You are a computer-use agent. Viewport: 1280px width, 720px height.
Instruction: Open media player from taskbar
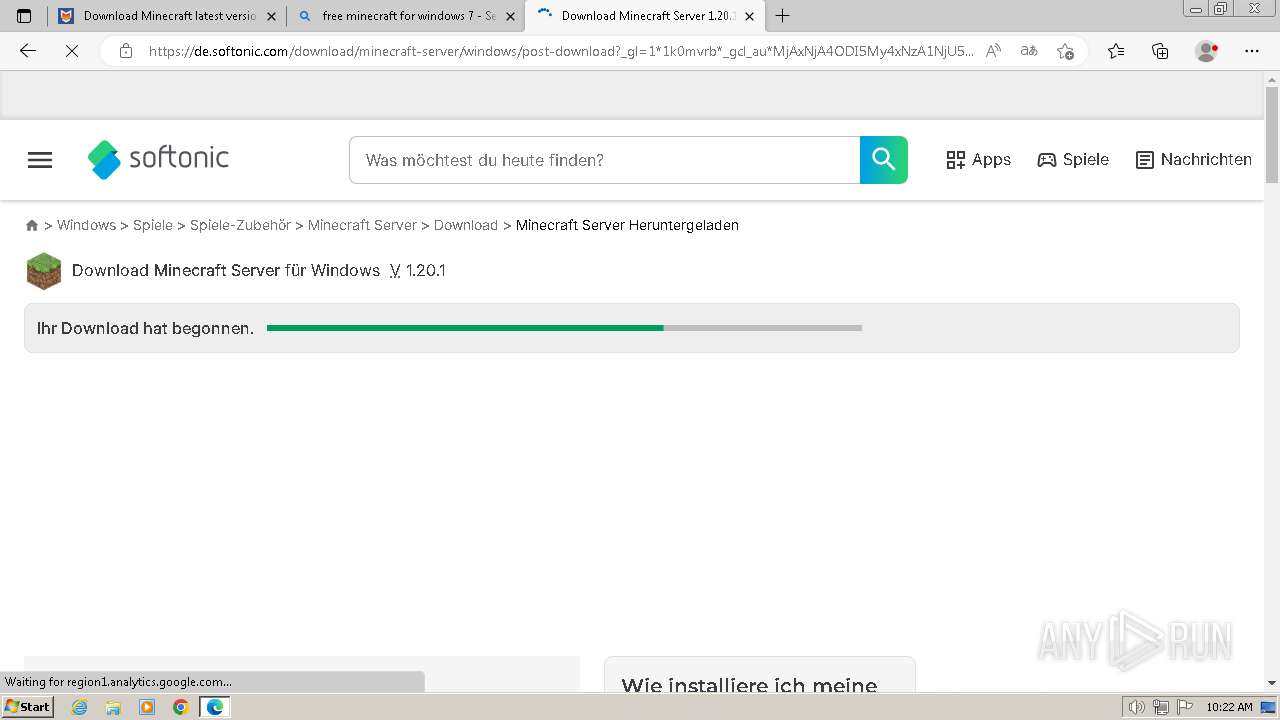147,707
